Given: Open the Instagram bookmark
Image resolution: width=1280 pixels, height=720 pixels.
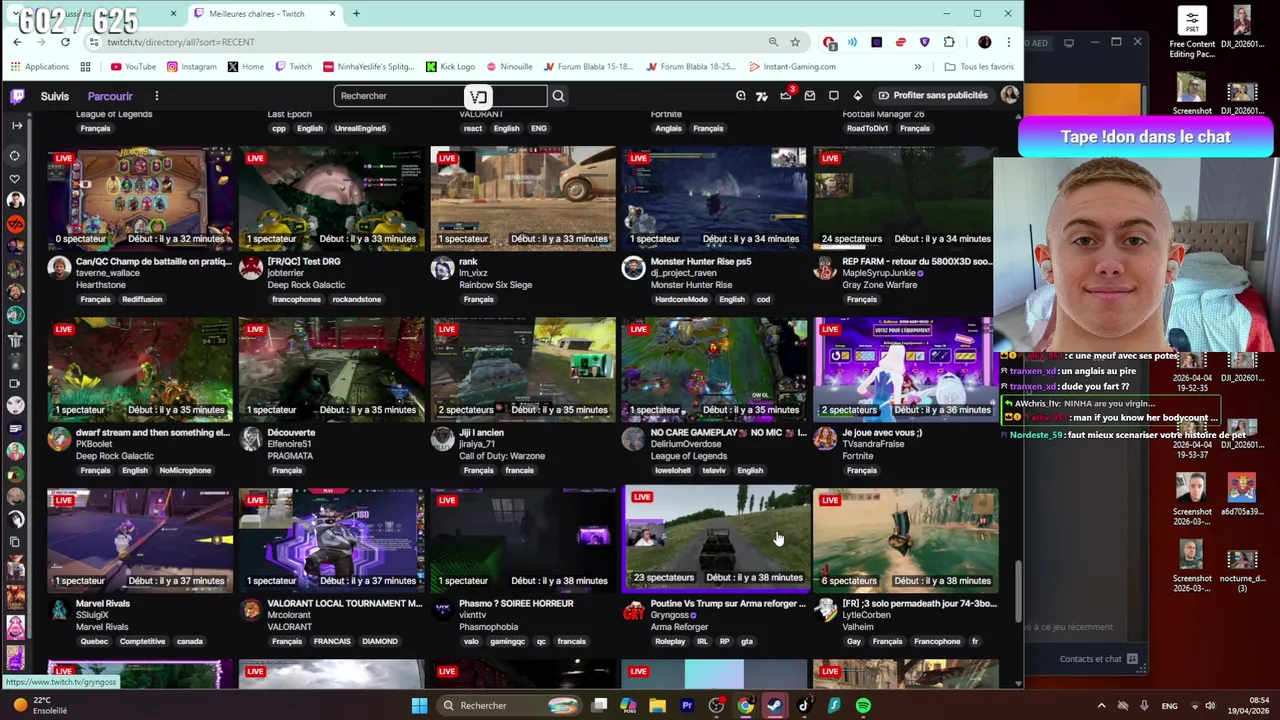Looking at the screenshot, I should tap(192, 67).
